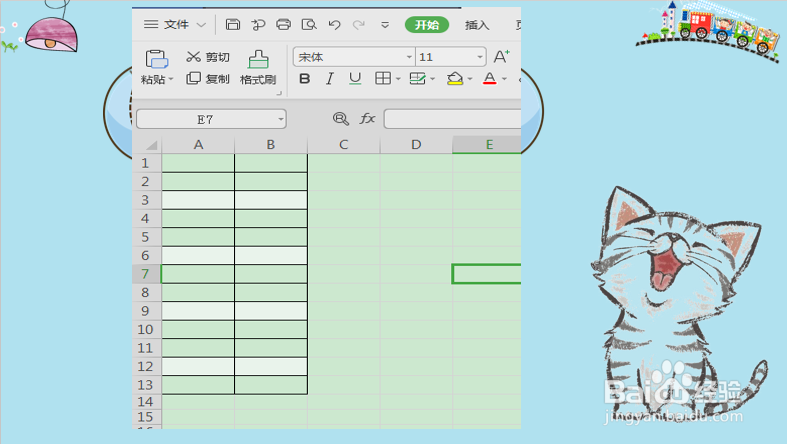
Task: Toggle Italic formatting
Action: [x=329, y=79]
